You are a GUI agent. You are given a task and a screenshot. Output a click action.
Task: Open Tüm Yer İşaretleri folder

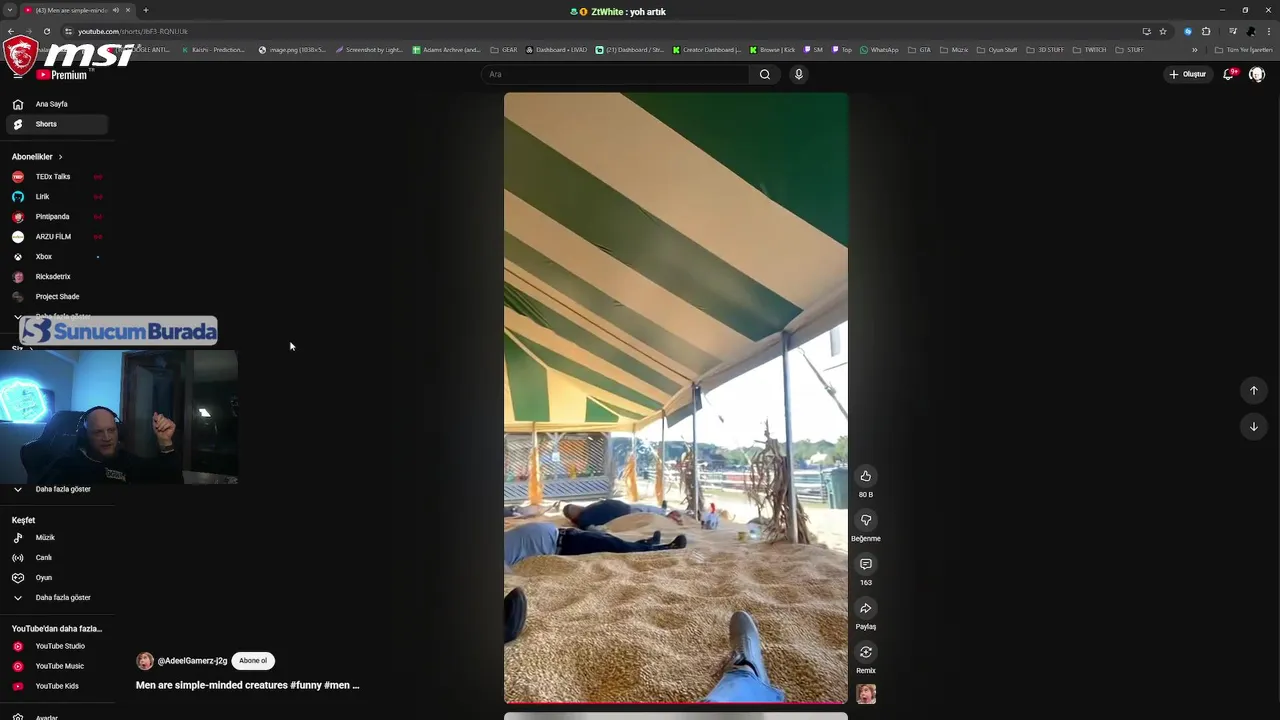click(x=1243, y=49)
